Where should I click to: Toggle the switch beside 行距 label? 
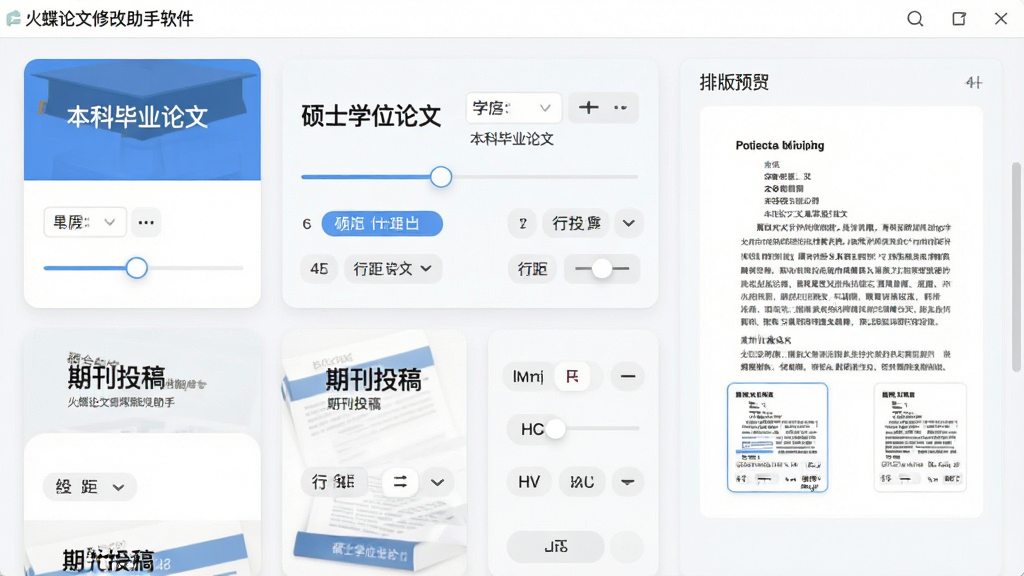tap(601, 268)
